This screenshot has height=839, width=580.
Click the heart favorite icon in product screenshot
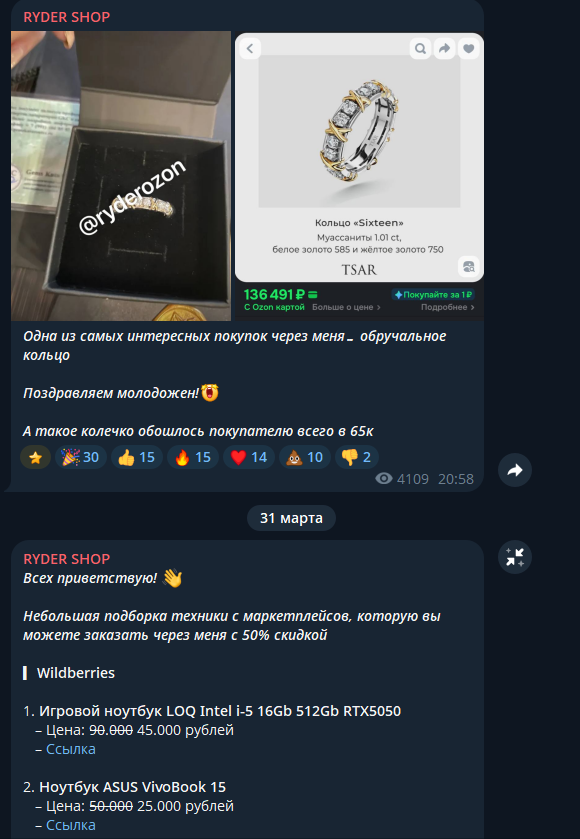pyautogui.click(x=468, y=49)
